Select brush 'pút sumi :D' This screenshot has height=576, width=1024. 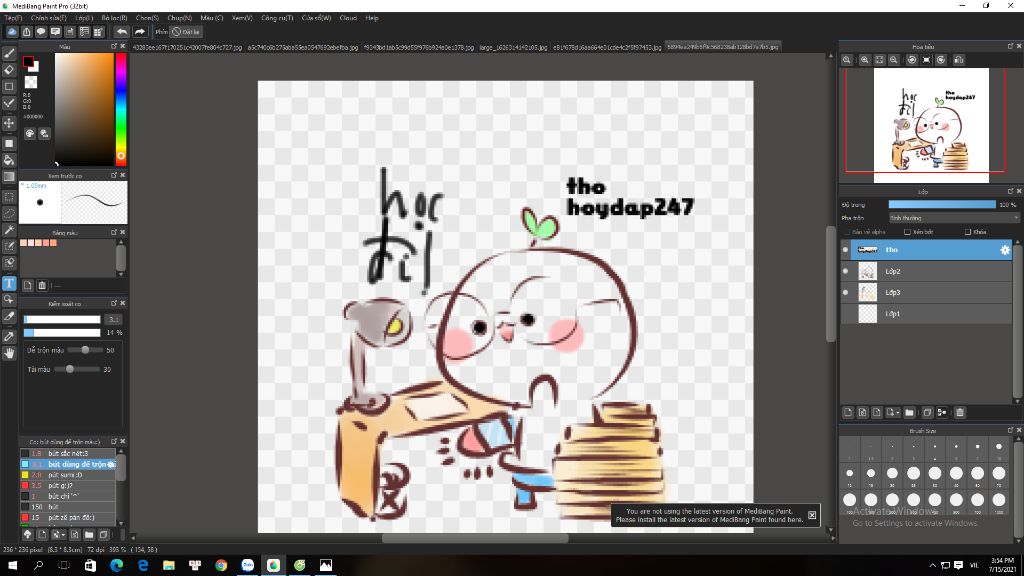pos(68,475)
